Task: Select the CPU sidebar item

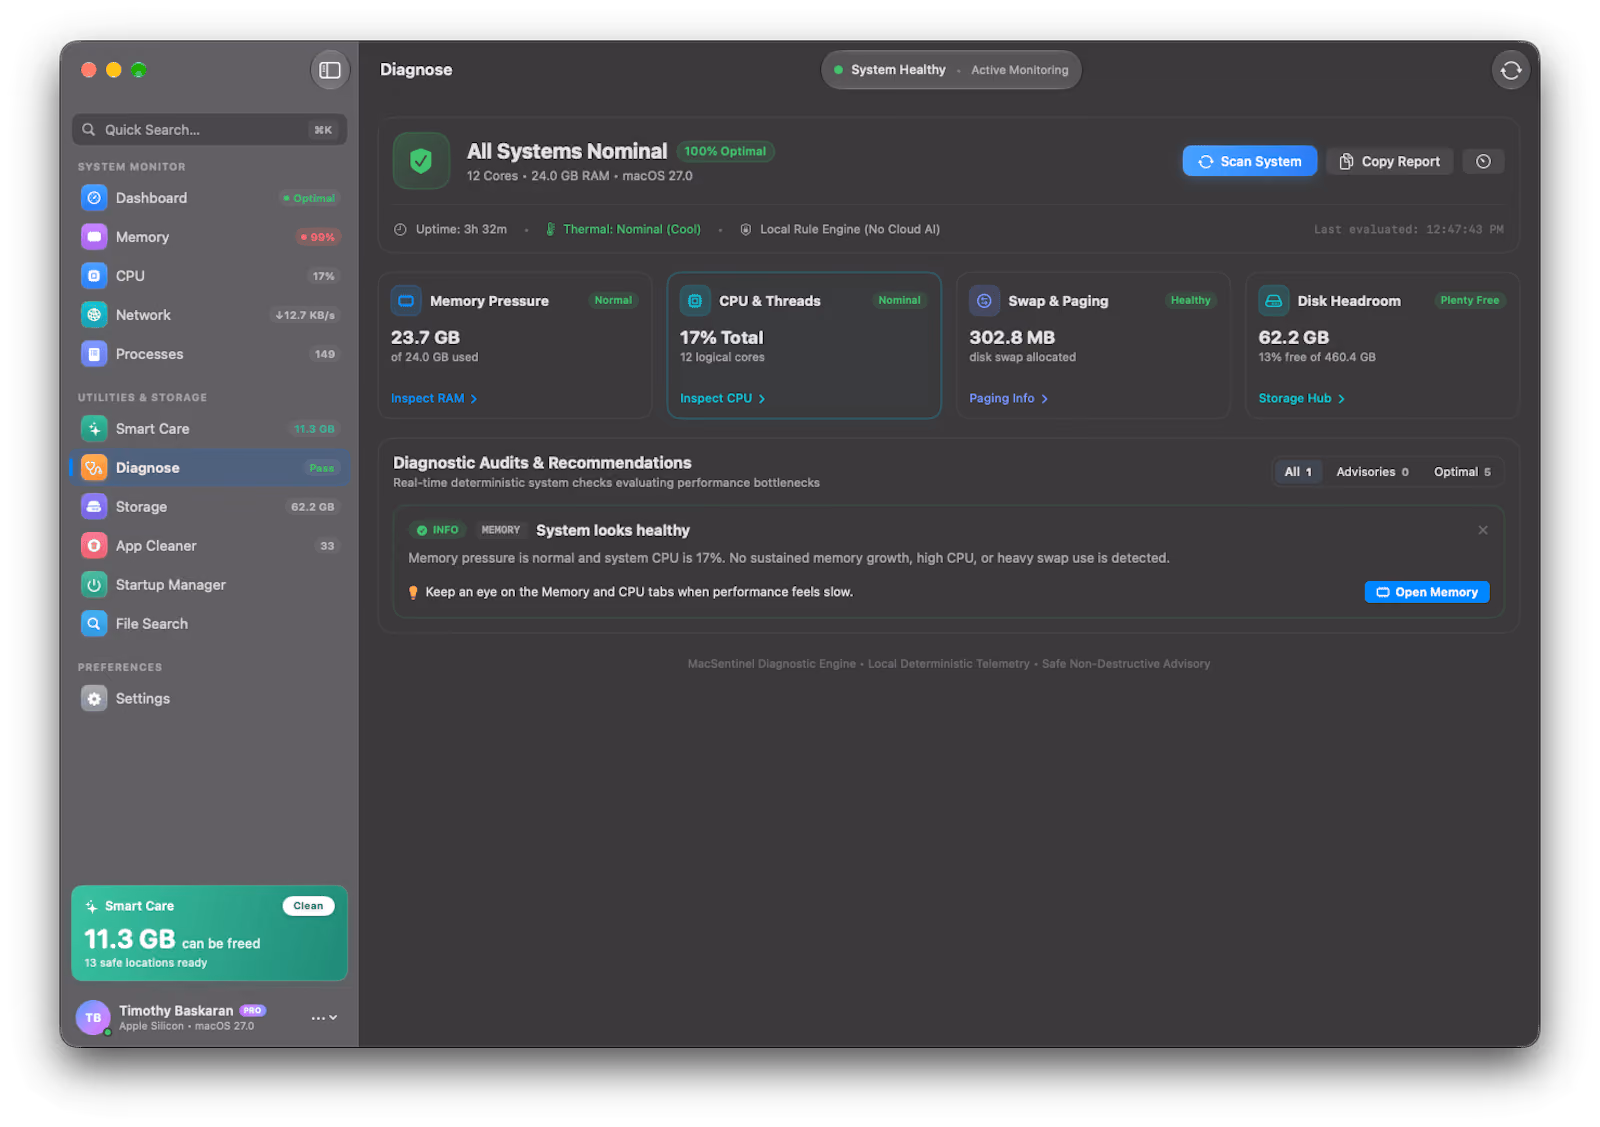Action: point(210,276)
